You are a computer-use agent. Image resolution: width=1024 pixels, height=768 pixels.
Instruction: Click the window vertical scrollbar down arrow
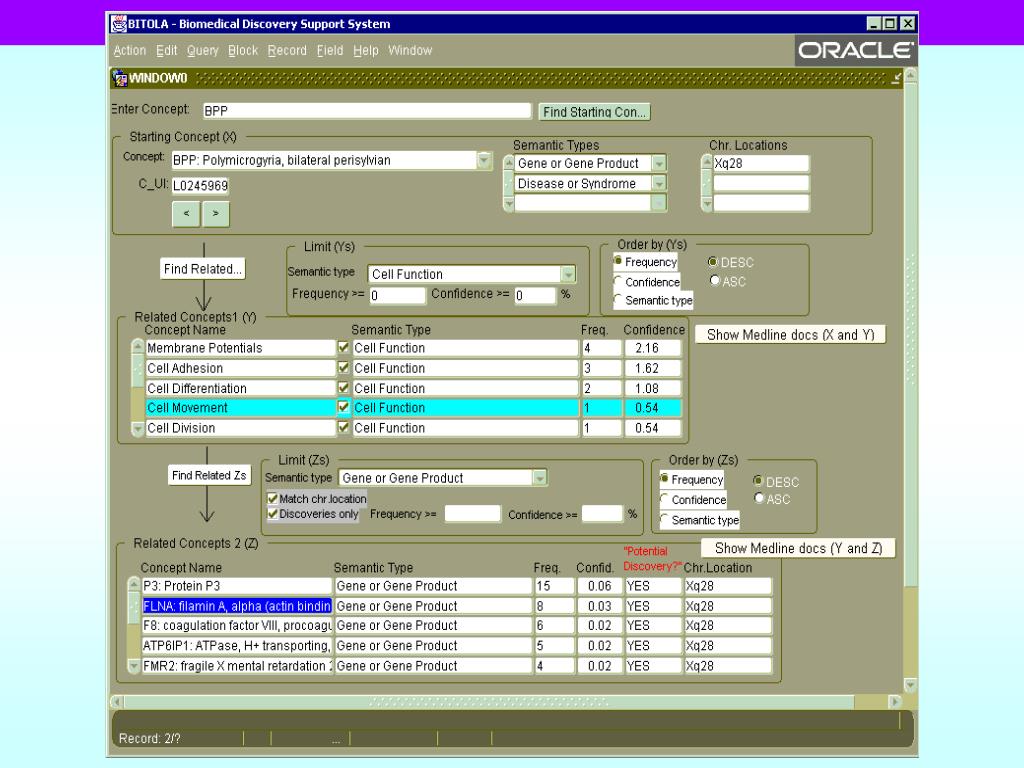pyautogui.click(x=910, y=685)
